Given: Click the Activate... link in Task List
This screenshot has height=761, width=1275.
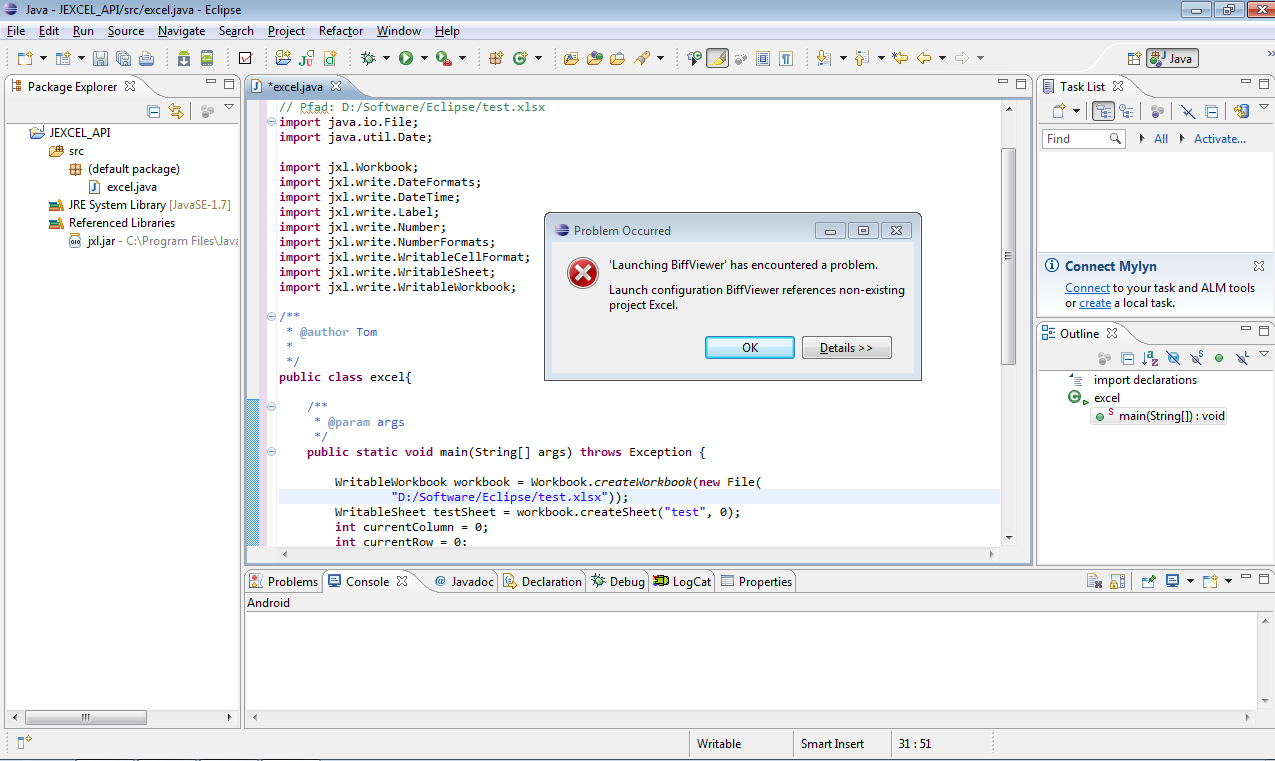Looking at the screenshot, I should point(1220,139).
